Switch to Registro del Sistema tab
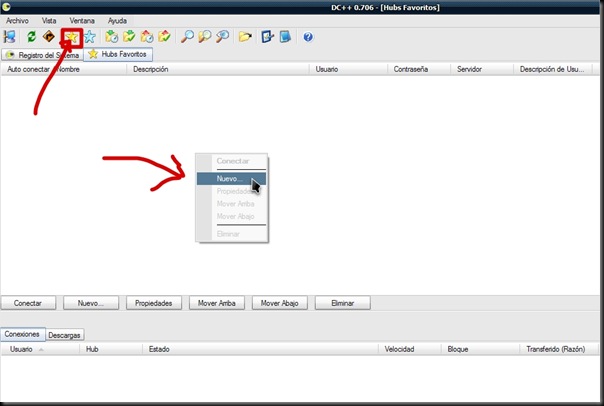Image resolution: width=604 pixels, height=406 pixels. (x=43, y=55)
